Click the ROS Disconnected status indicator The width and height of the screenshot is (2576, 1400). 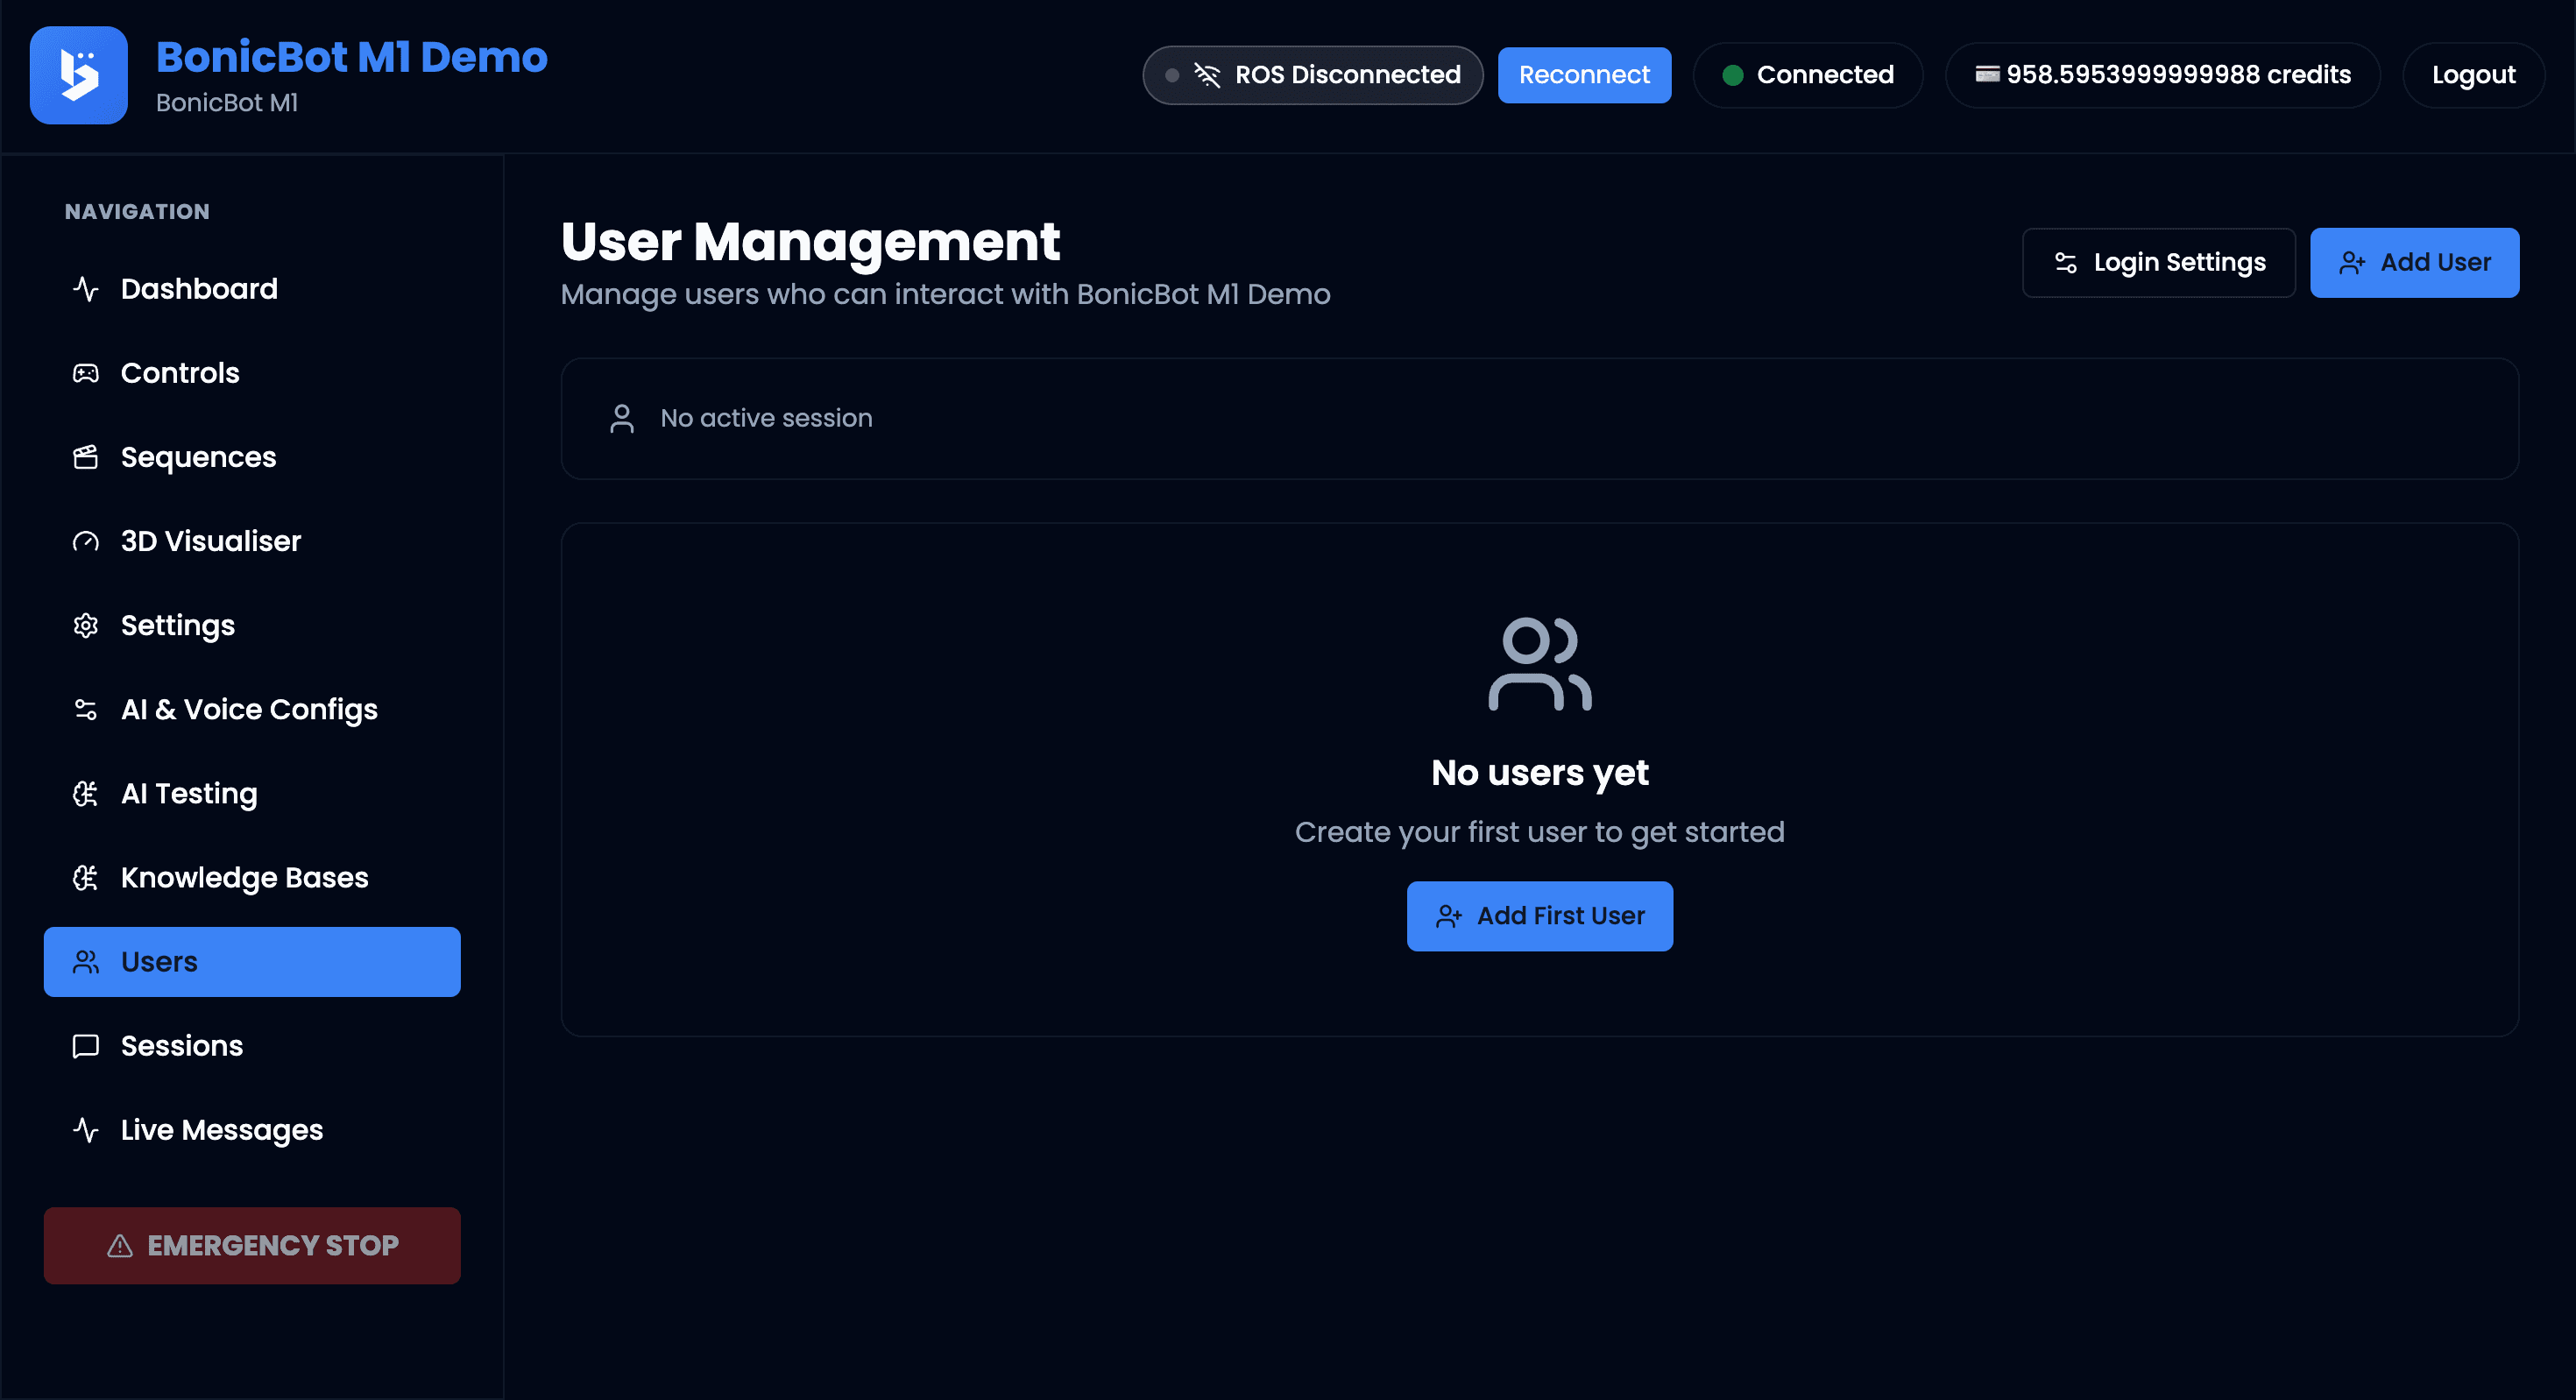pyautogui.click(x=1312, y=75)
